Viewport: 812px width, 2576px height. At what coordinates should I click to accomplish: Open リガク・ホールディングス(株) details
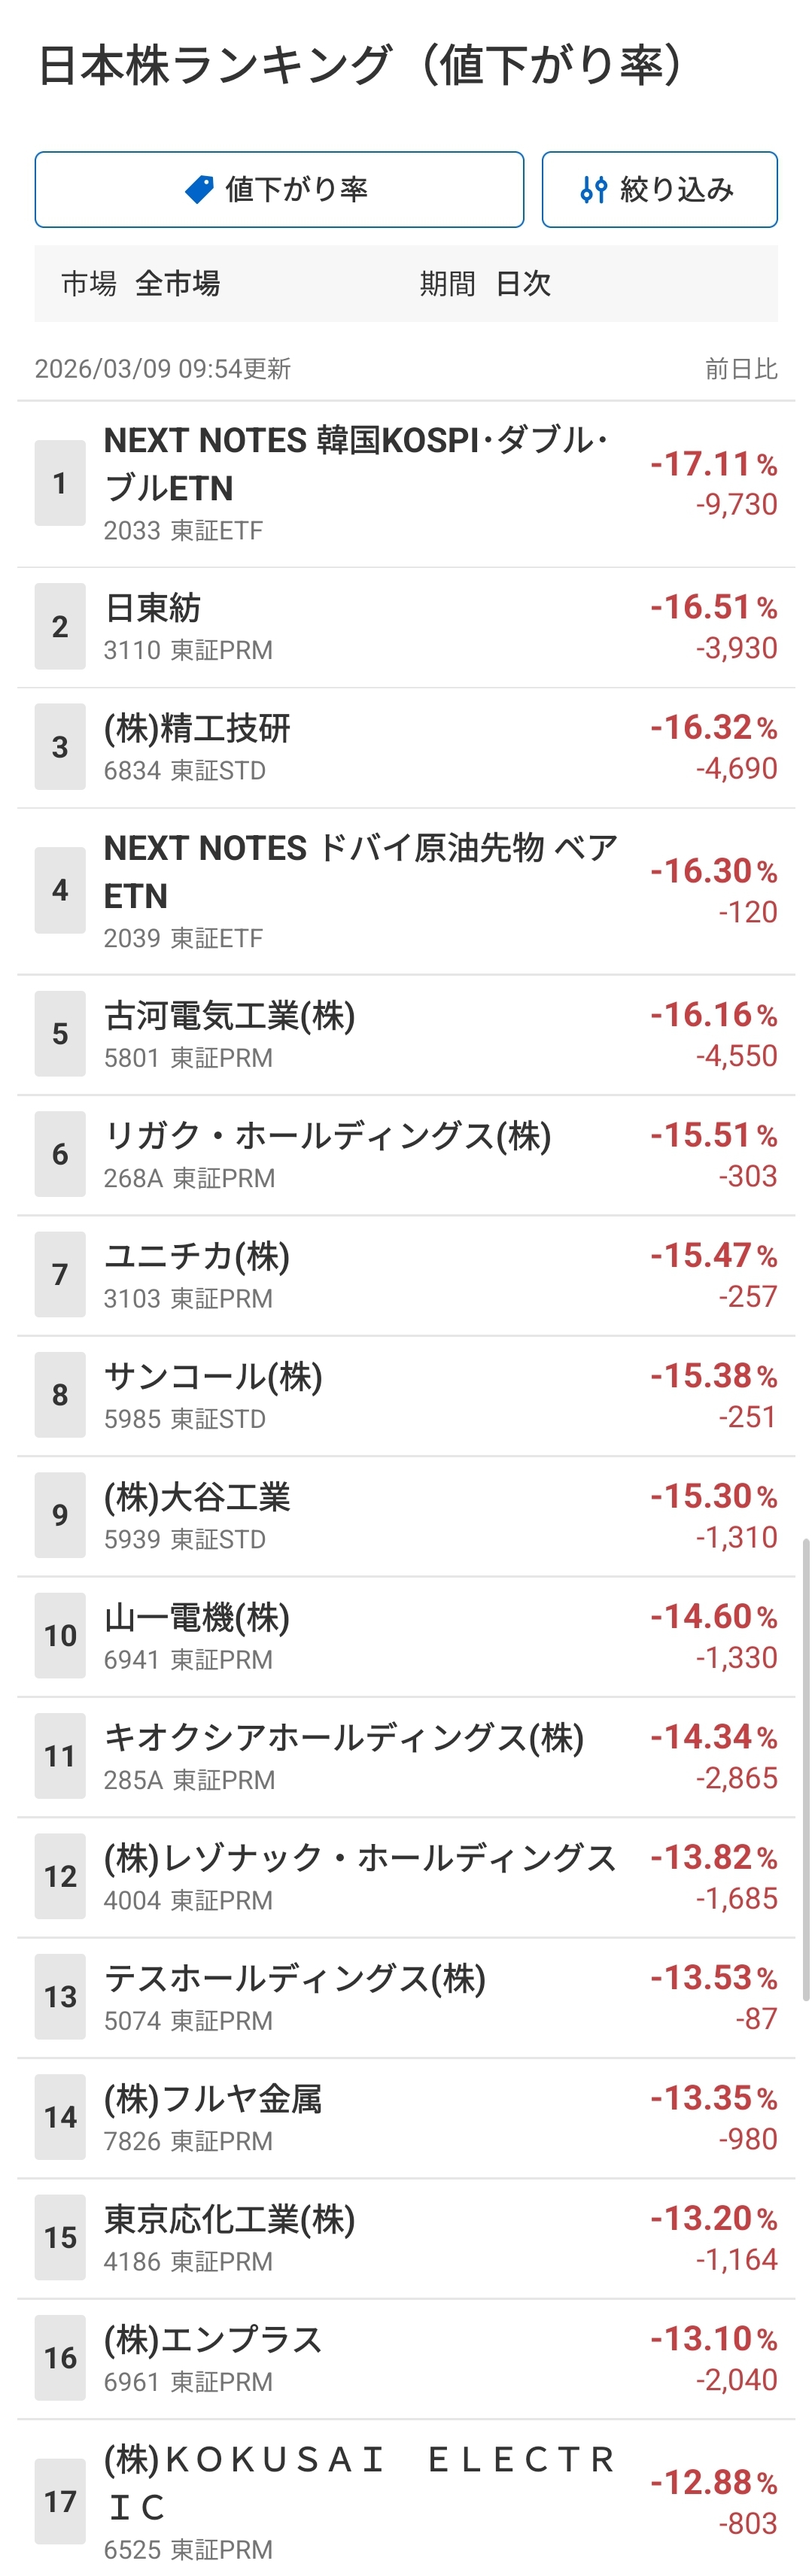[328, 1136]
